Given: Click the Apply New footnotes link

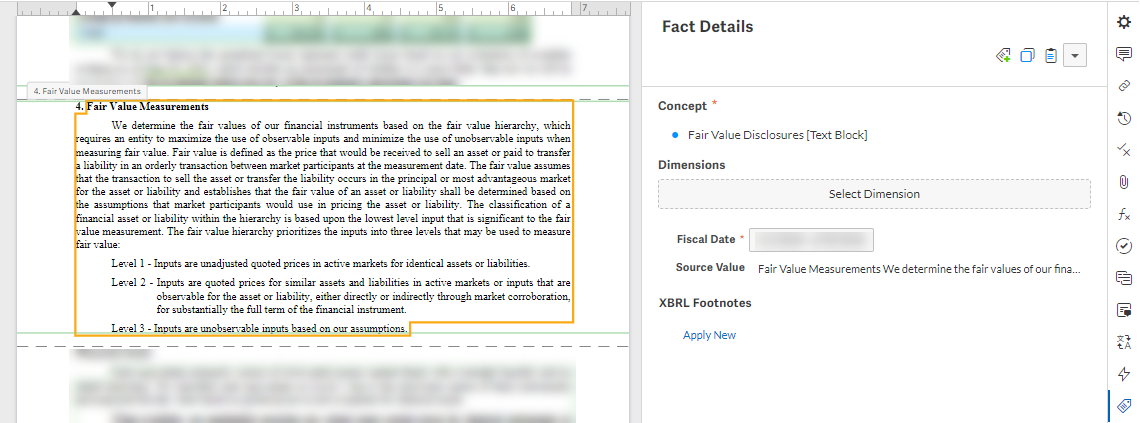Looking at the screenshot, I should point(709,335).
